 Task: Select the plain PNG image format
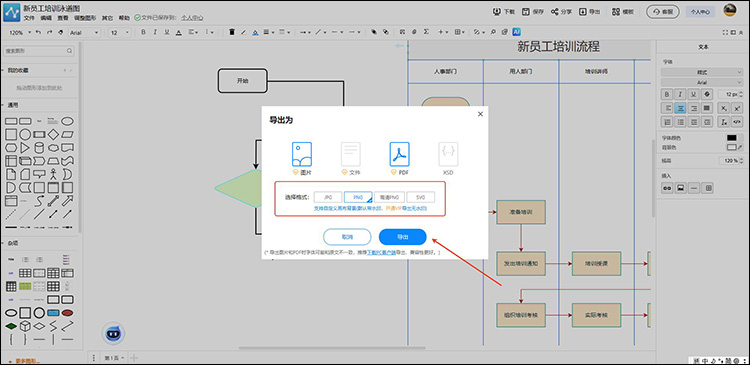358,197
